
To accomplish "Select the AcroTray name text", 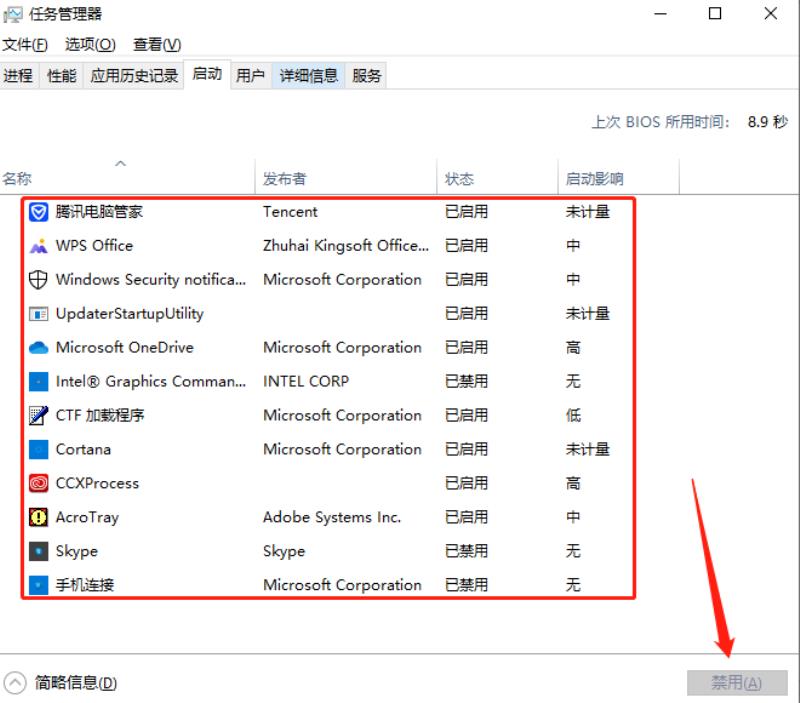I will [x=87, y=517].
